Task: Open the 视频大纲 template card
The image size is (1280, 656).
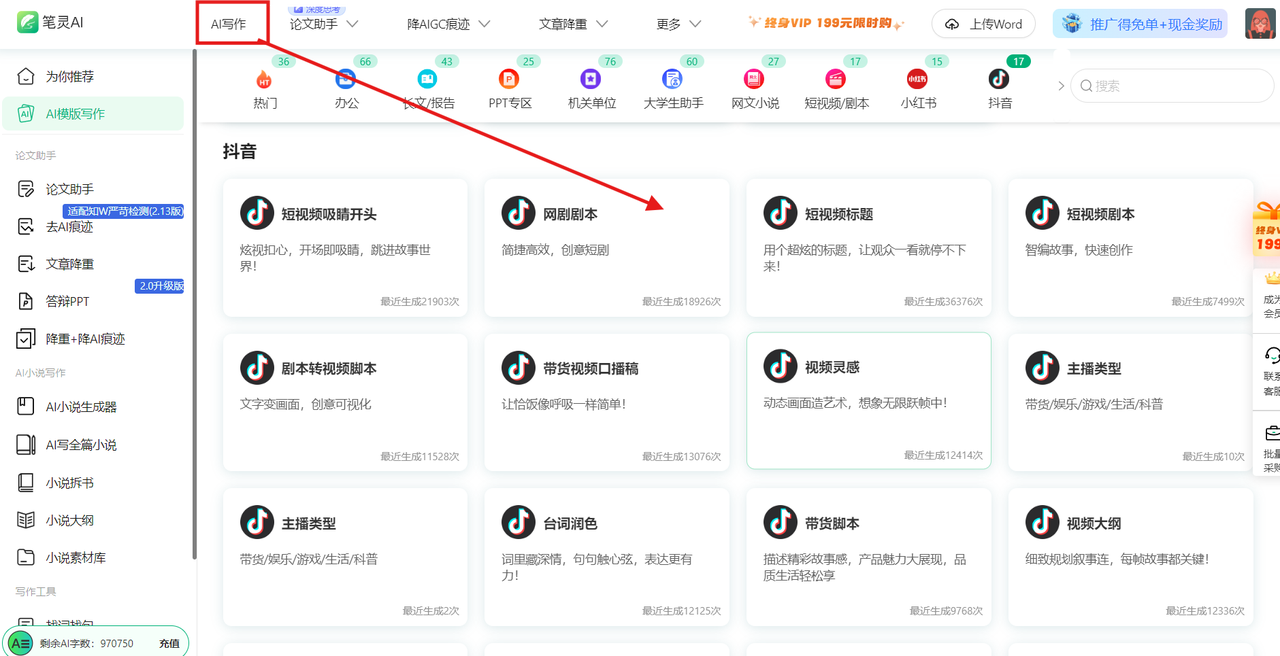Action: [x=1131, y=556]
